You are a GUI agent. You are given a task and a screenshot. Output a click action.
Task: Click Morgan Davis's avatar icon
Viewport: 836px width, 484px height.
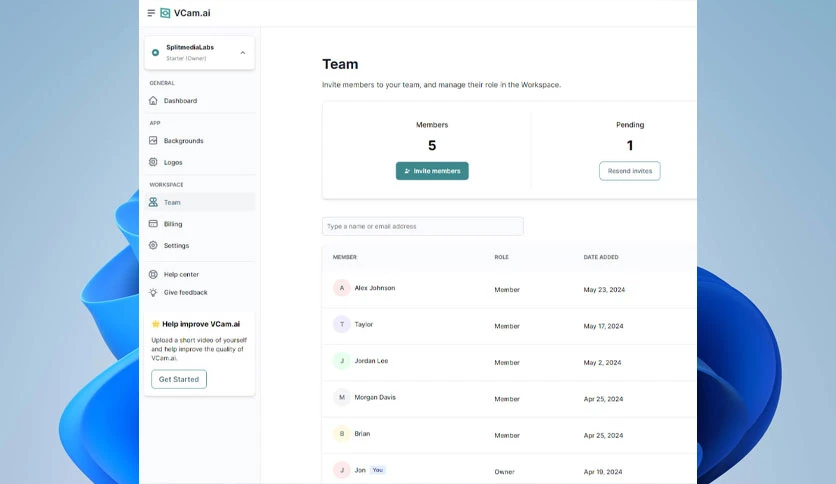342,397
